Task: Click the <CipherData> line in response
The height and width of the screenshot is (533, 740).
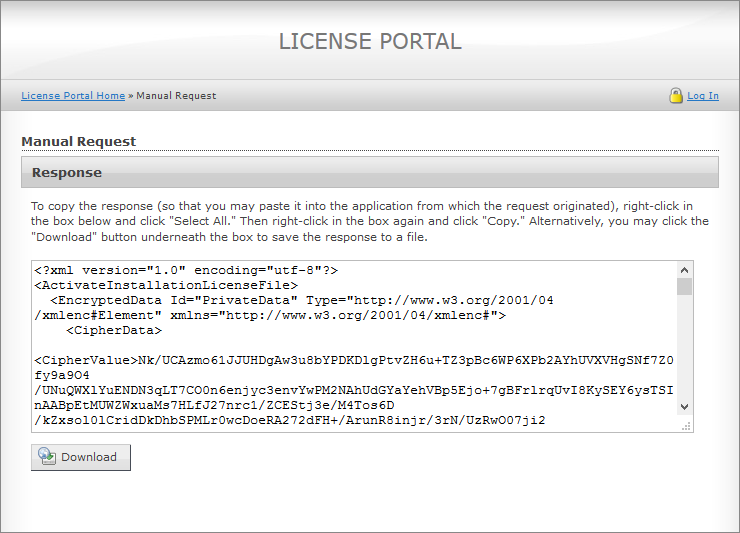Action: (x=114, y=330)
